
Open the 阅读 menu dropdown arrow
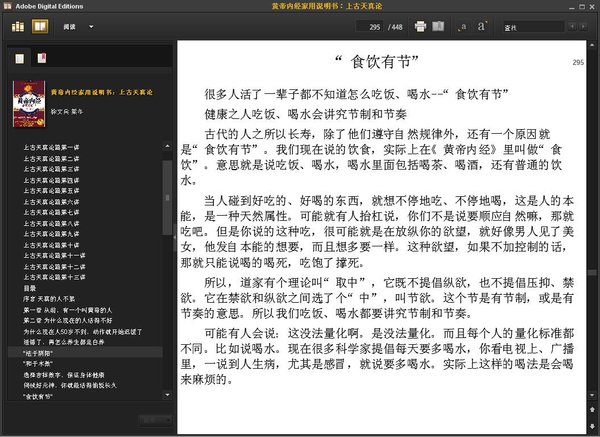pos(91,27)
